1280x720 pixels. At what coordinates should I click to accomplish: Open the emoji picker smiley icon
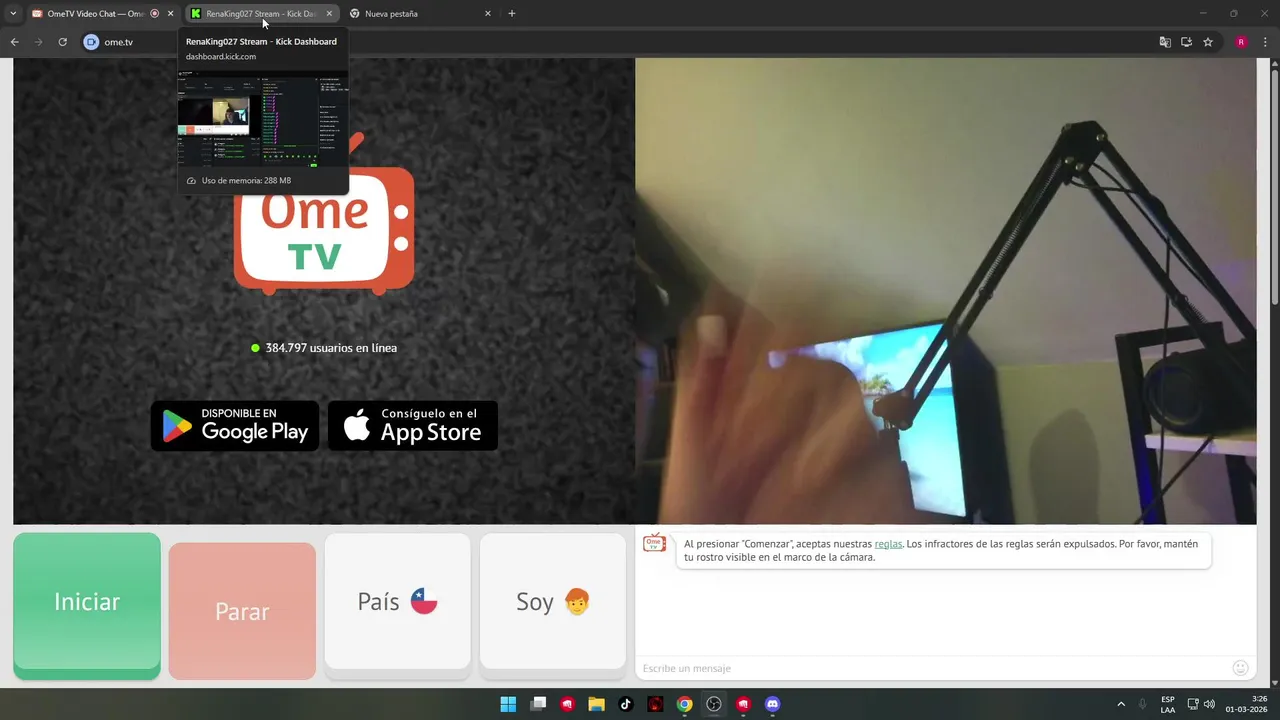(1240, 668)
